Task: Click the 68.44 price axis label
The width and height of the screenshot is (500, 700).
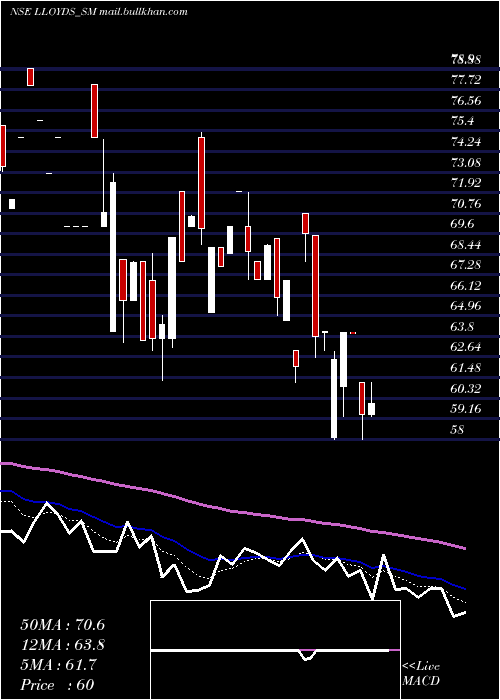Action: coord(466,245)
